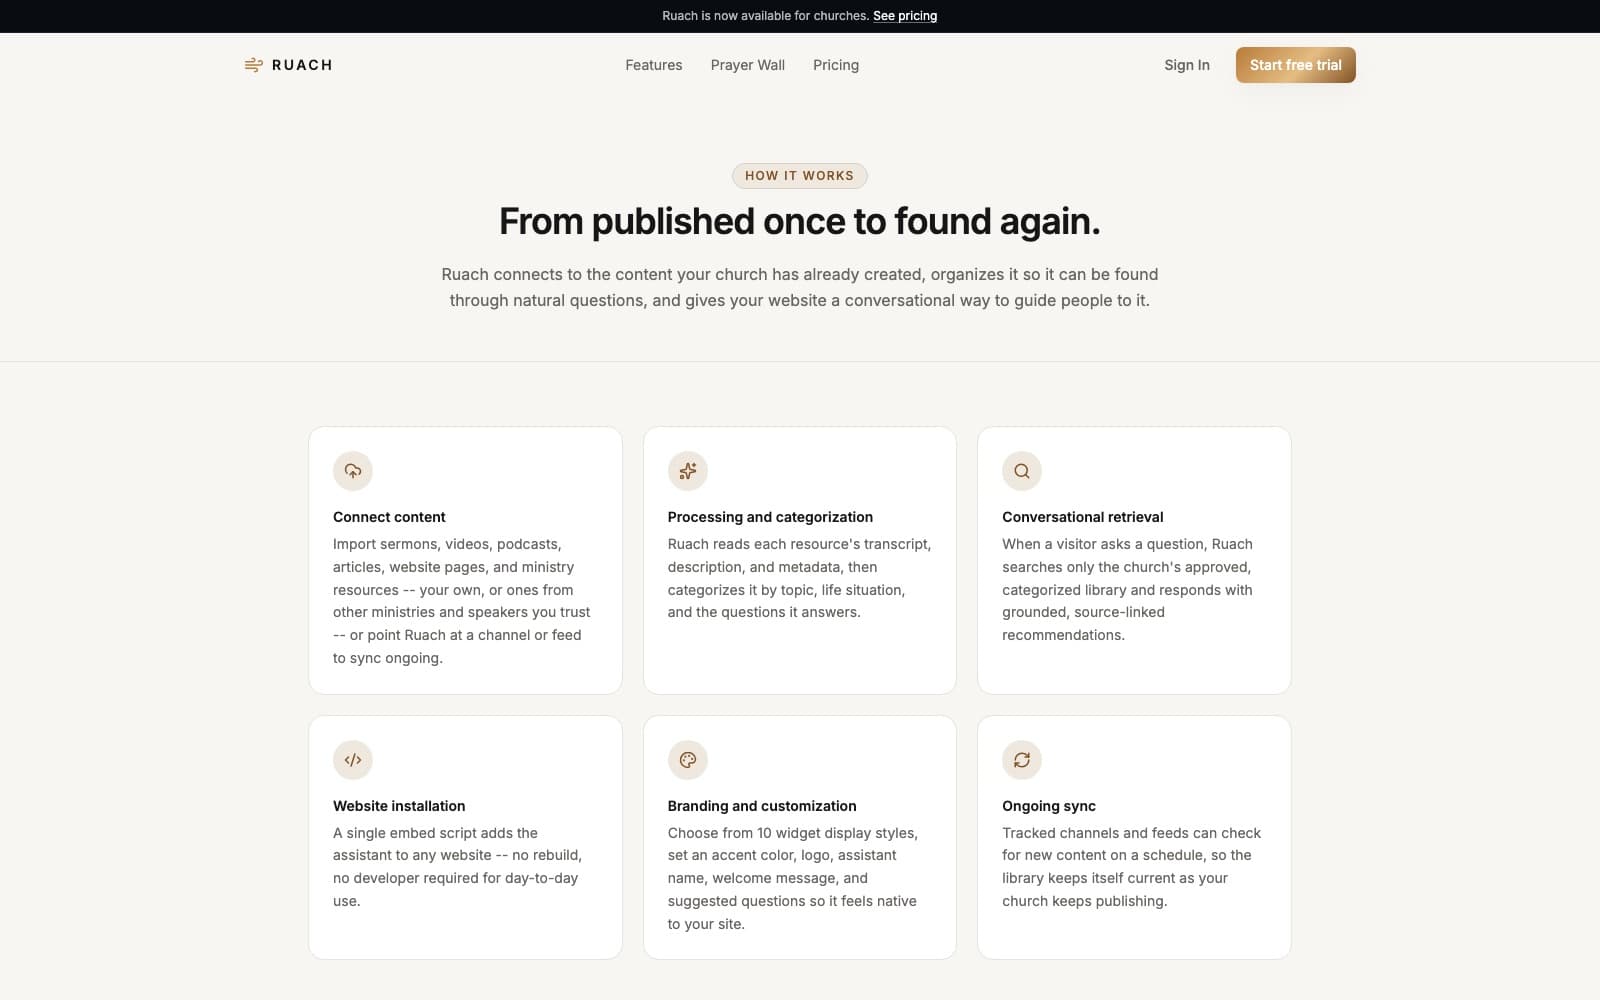The image size is (1600, 1000).
Task: Click the 'Website installation' card title
Action: [x=399, y=806]
